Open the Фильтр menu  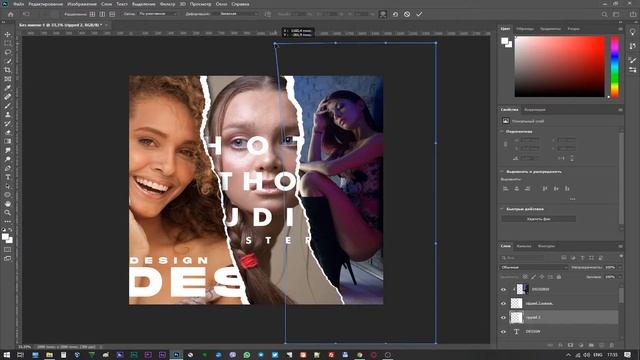pos(167,4)
